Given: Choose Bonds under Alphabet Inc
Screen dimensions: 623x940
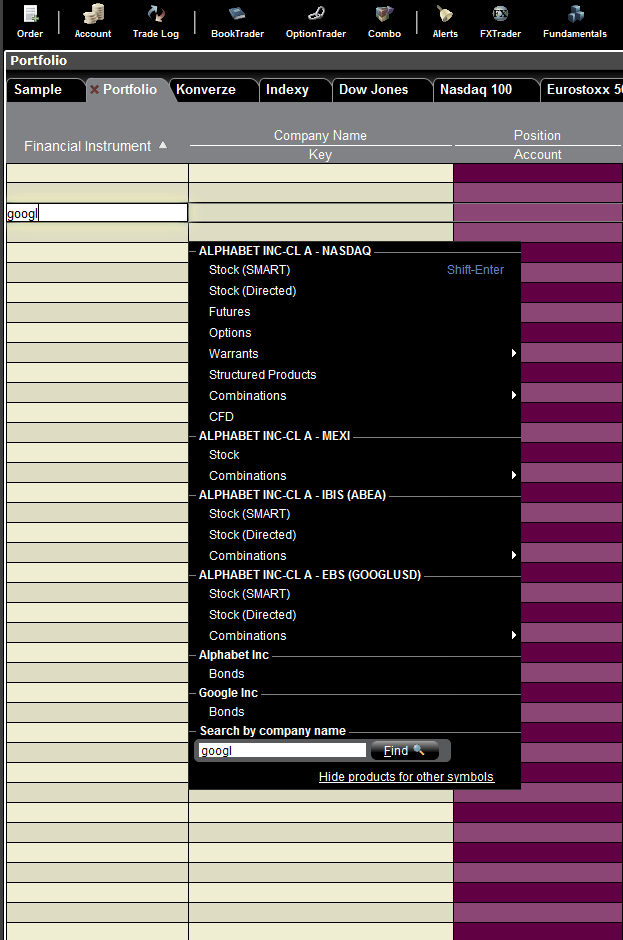Looking at the screenshot, I should click(x=227, y=674).
